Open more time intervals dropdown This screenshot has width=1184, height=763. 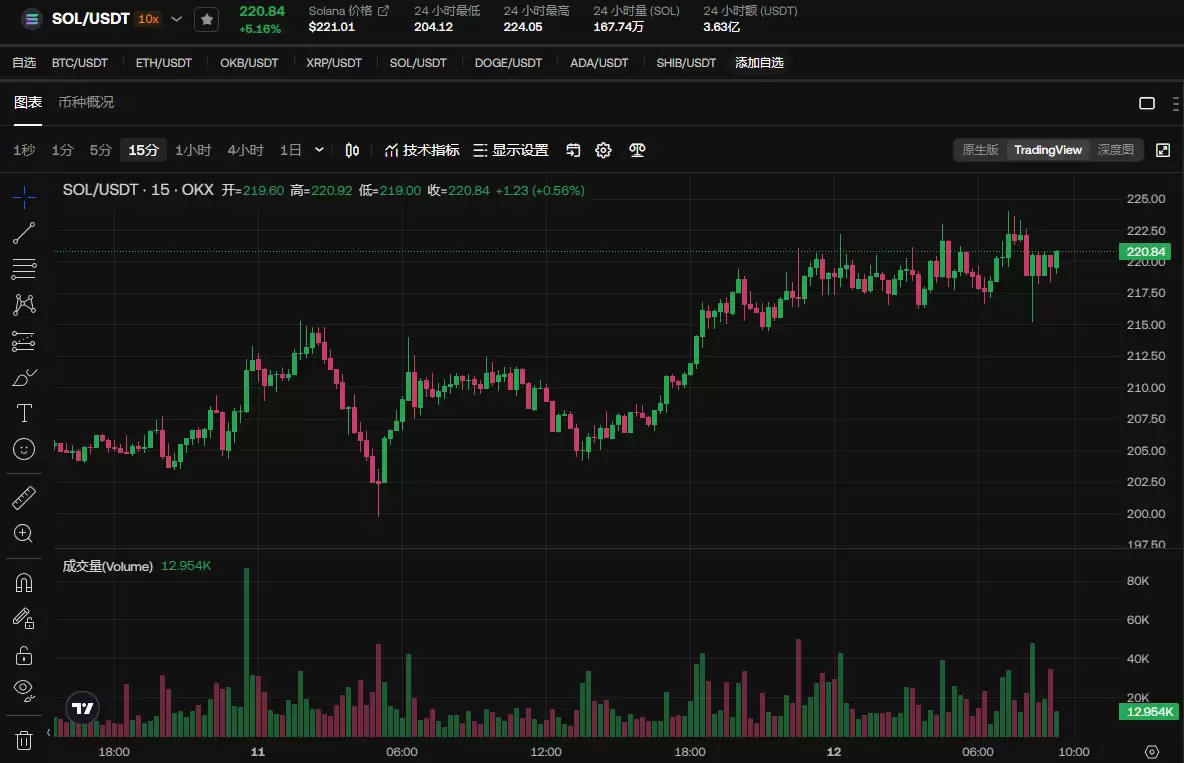click(319, 150)
